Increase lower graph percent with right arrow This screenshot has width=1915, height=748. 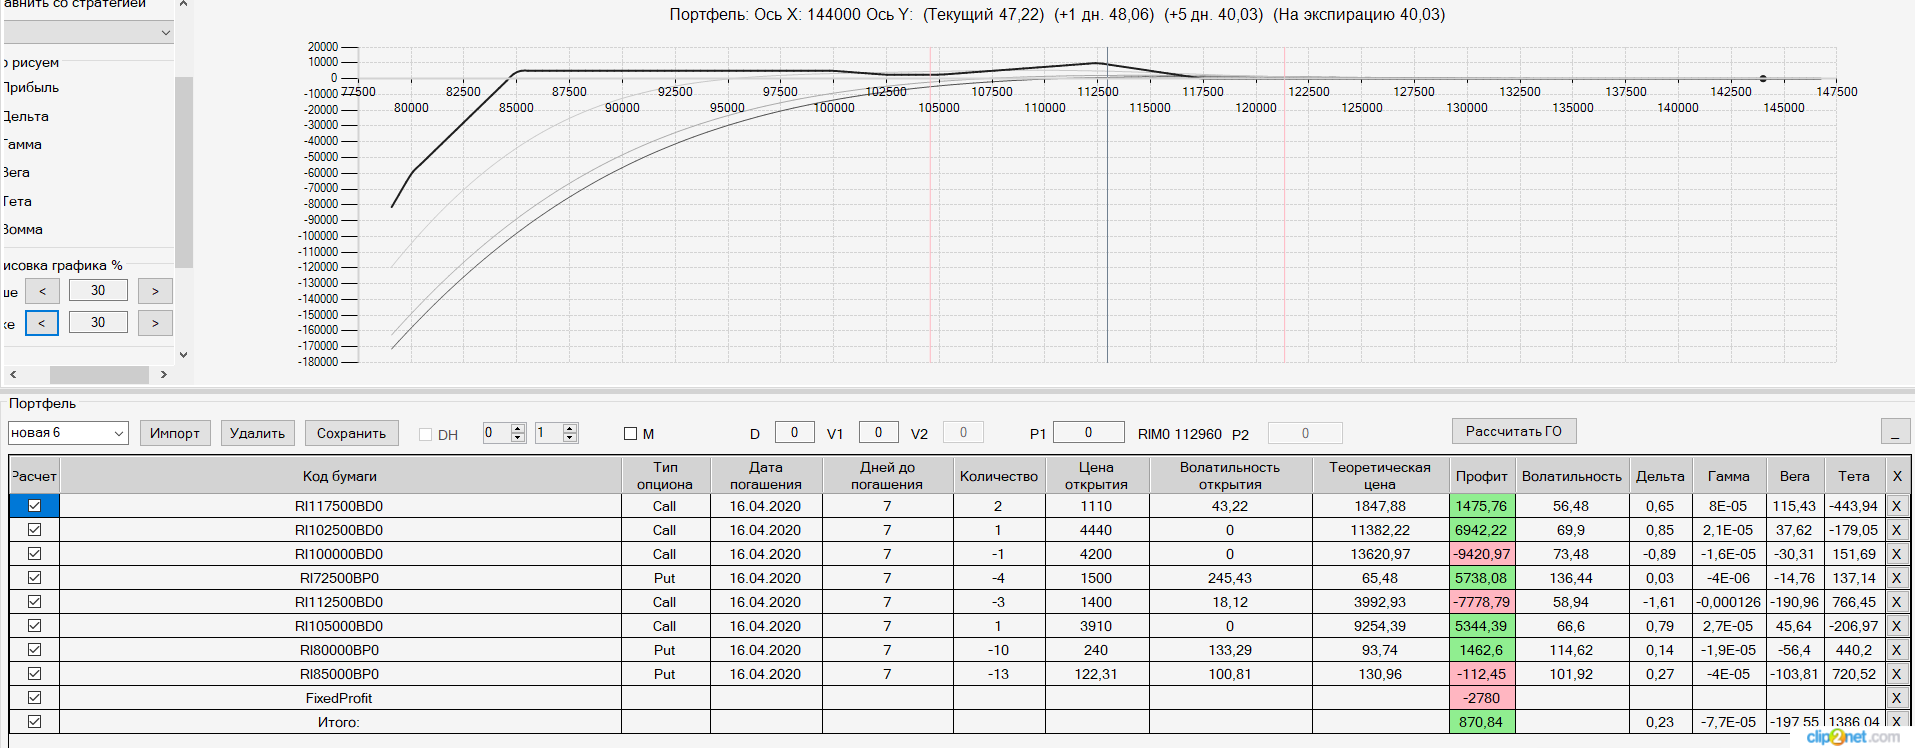pos(155,323)
